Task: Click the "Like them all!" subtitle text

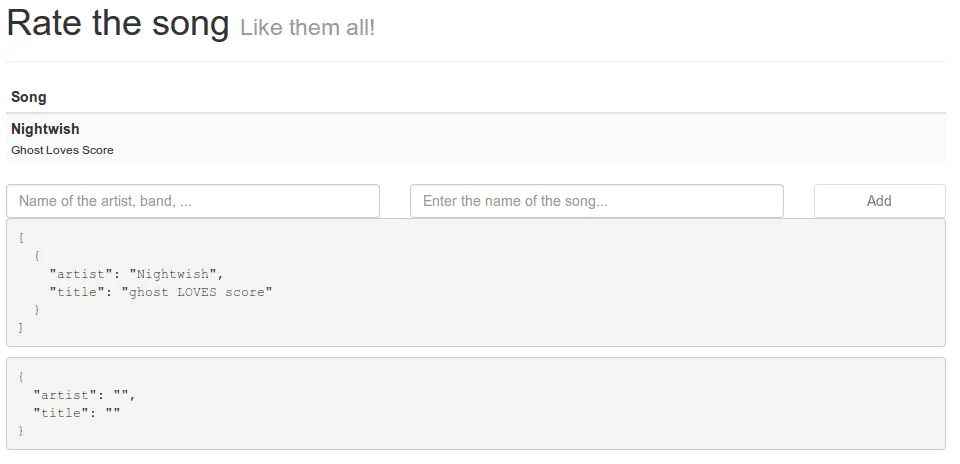Action: 307,28
